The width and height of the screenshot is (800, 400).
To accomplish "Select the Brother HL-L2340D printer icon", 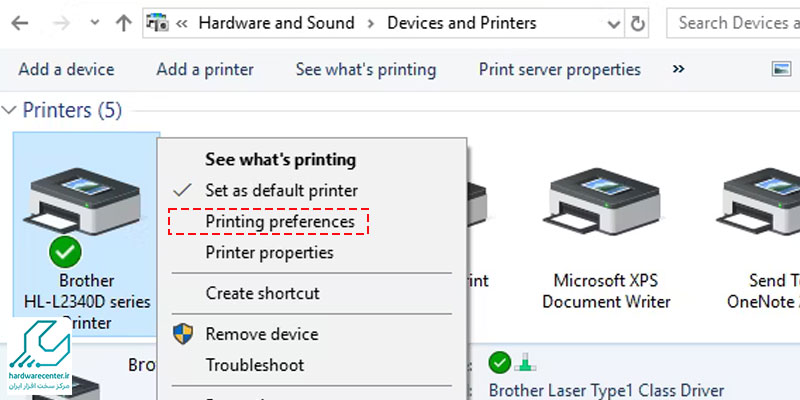I will coord(81,203).
